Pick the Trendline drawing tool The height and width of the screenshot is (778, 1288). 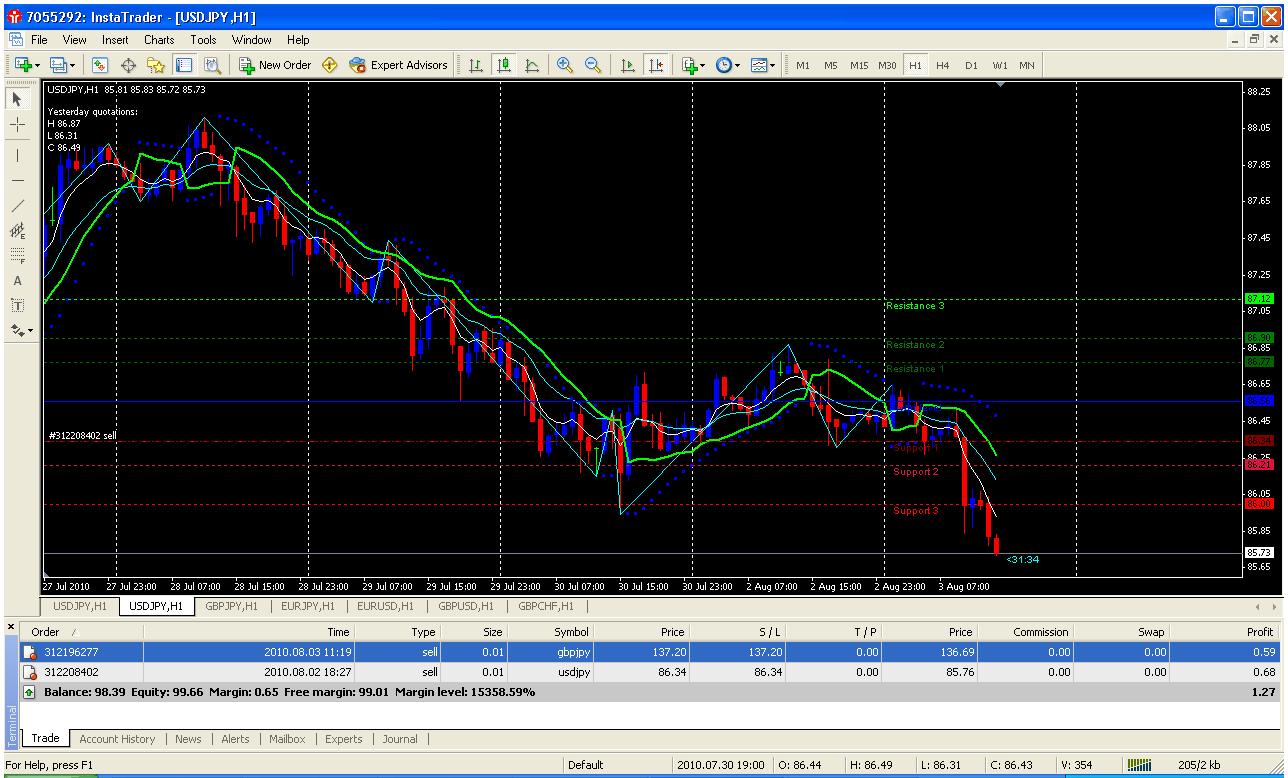(x=17, y=205)
